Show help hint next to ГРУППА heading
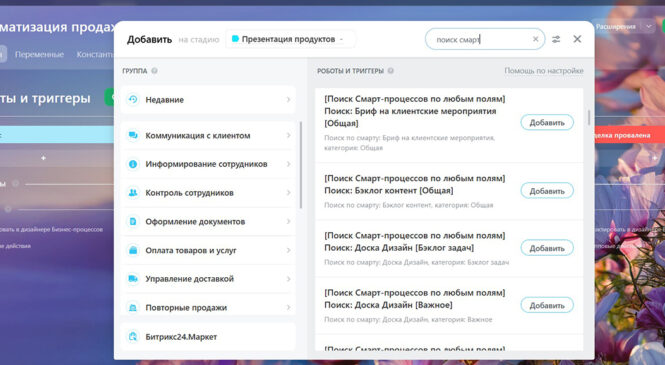665x365 pixels. pos(154,71)
